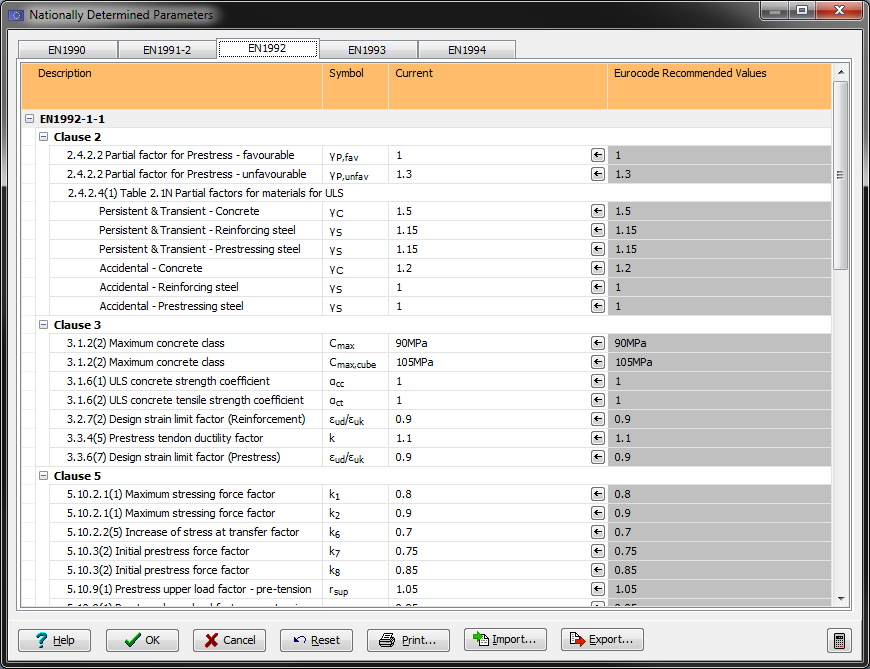
Task: Click the Eurocode Recommended Values header
Action: (x=720, y=86)
